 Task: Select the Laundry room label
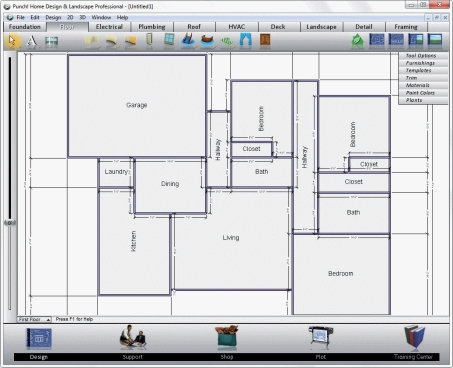tap(117, 172)
